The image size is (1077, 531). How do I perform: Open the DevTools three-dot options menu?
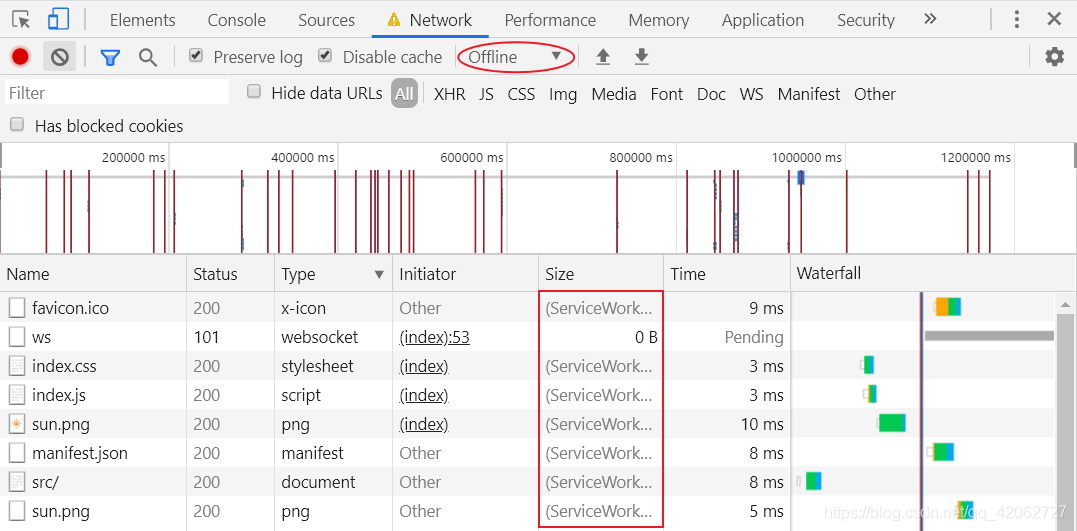point(1017,19)
